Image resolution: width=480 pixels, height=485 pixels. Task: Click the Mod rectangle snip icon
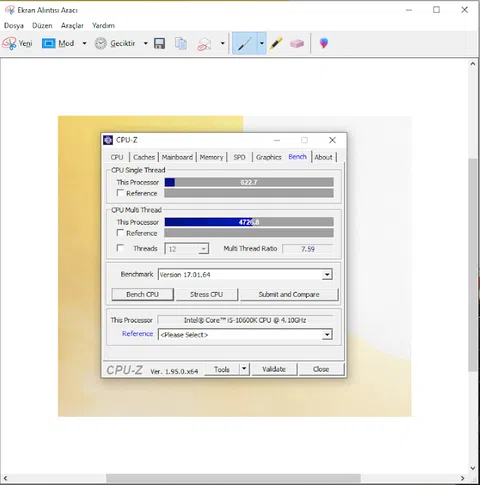[x=48, y=43]
